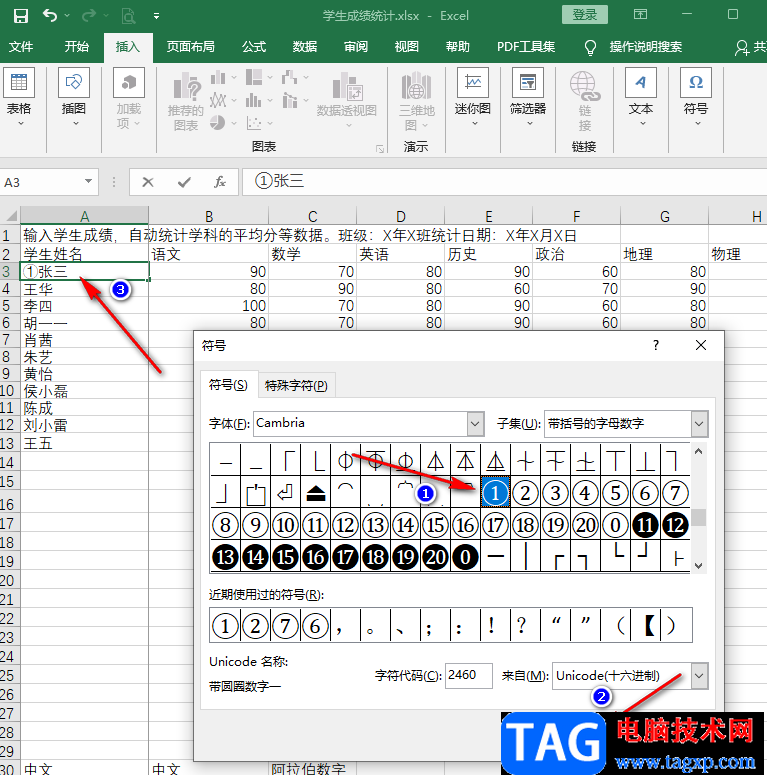Select the eject symbol in grid

(315, 493)
